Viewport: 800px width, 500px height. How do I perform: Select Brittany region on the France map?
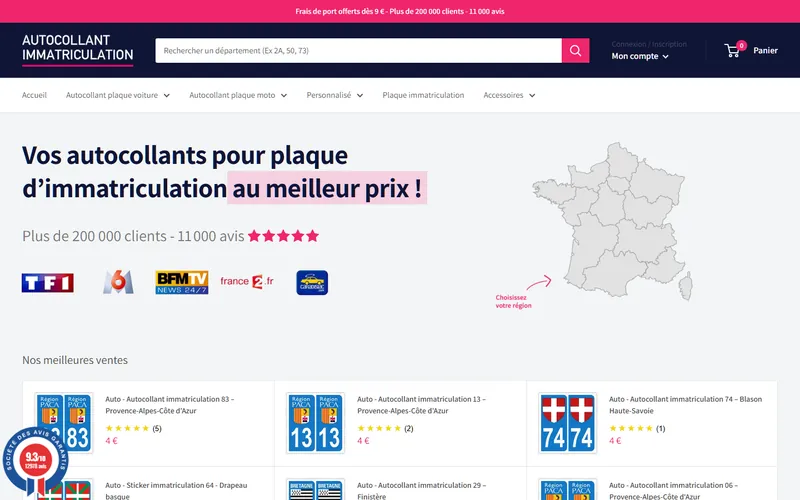point(554,192)
